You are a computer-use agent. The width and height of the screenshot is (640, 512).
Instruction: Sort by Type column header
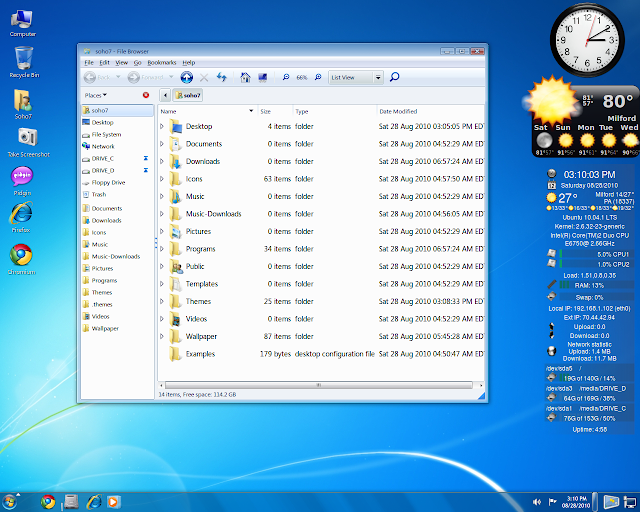pos(335,111)
